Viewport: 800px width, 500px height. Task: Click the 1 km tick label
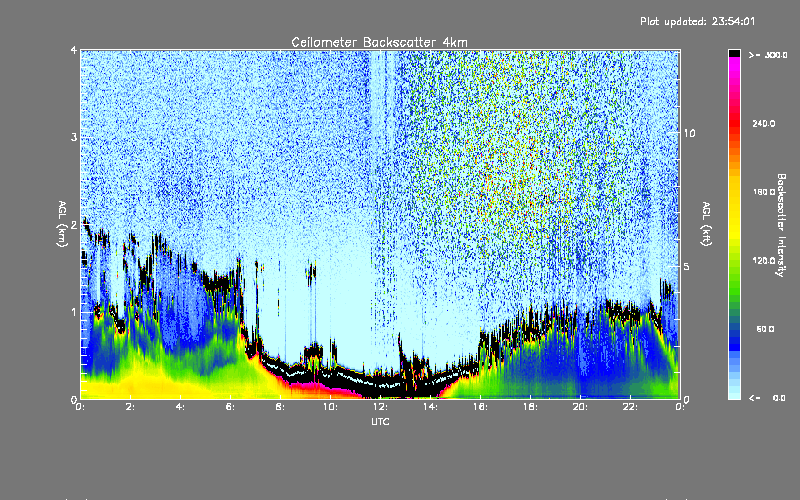(74, 312)
